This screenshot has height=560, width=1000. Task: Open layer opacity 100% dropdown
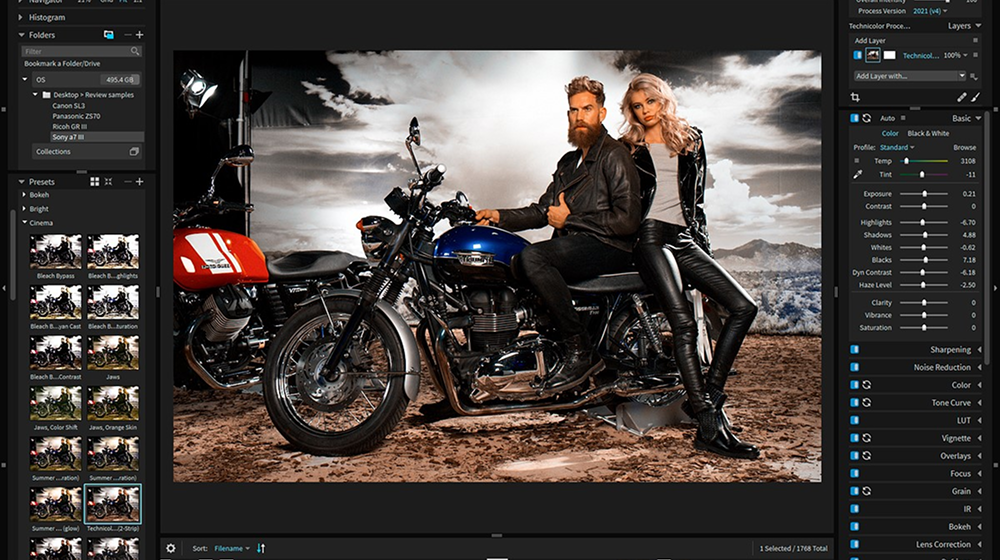pyautogui.click(x=955, y=55)
